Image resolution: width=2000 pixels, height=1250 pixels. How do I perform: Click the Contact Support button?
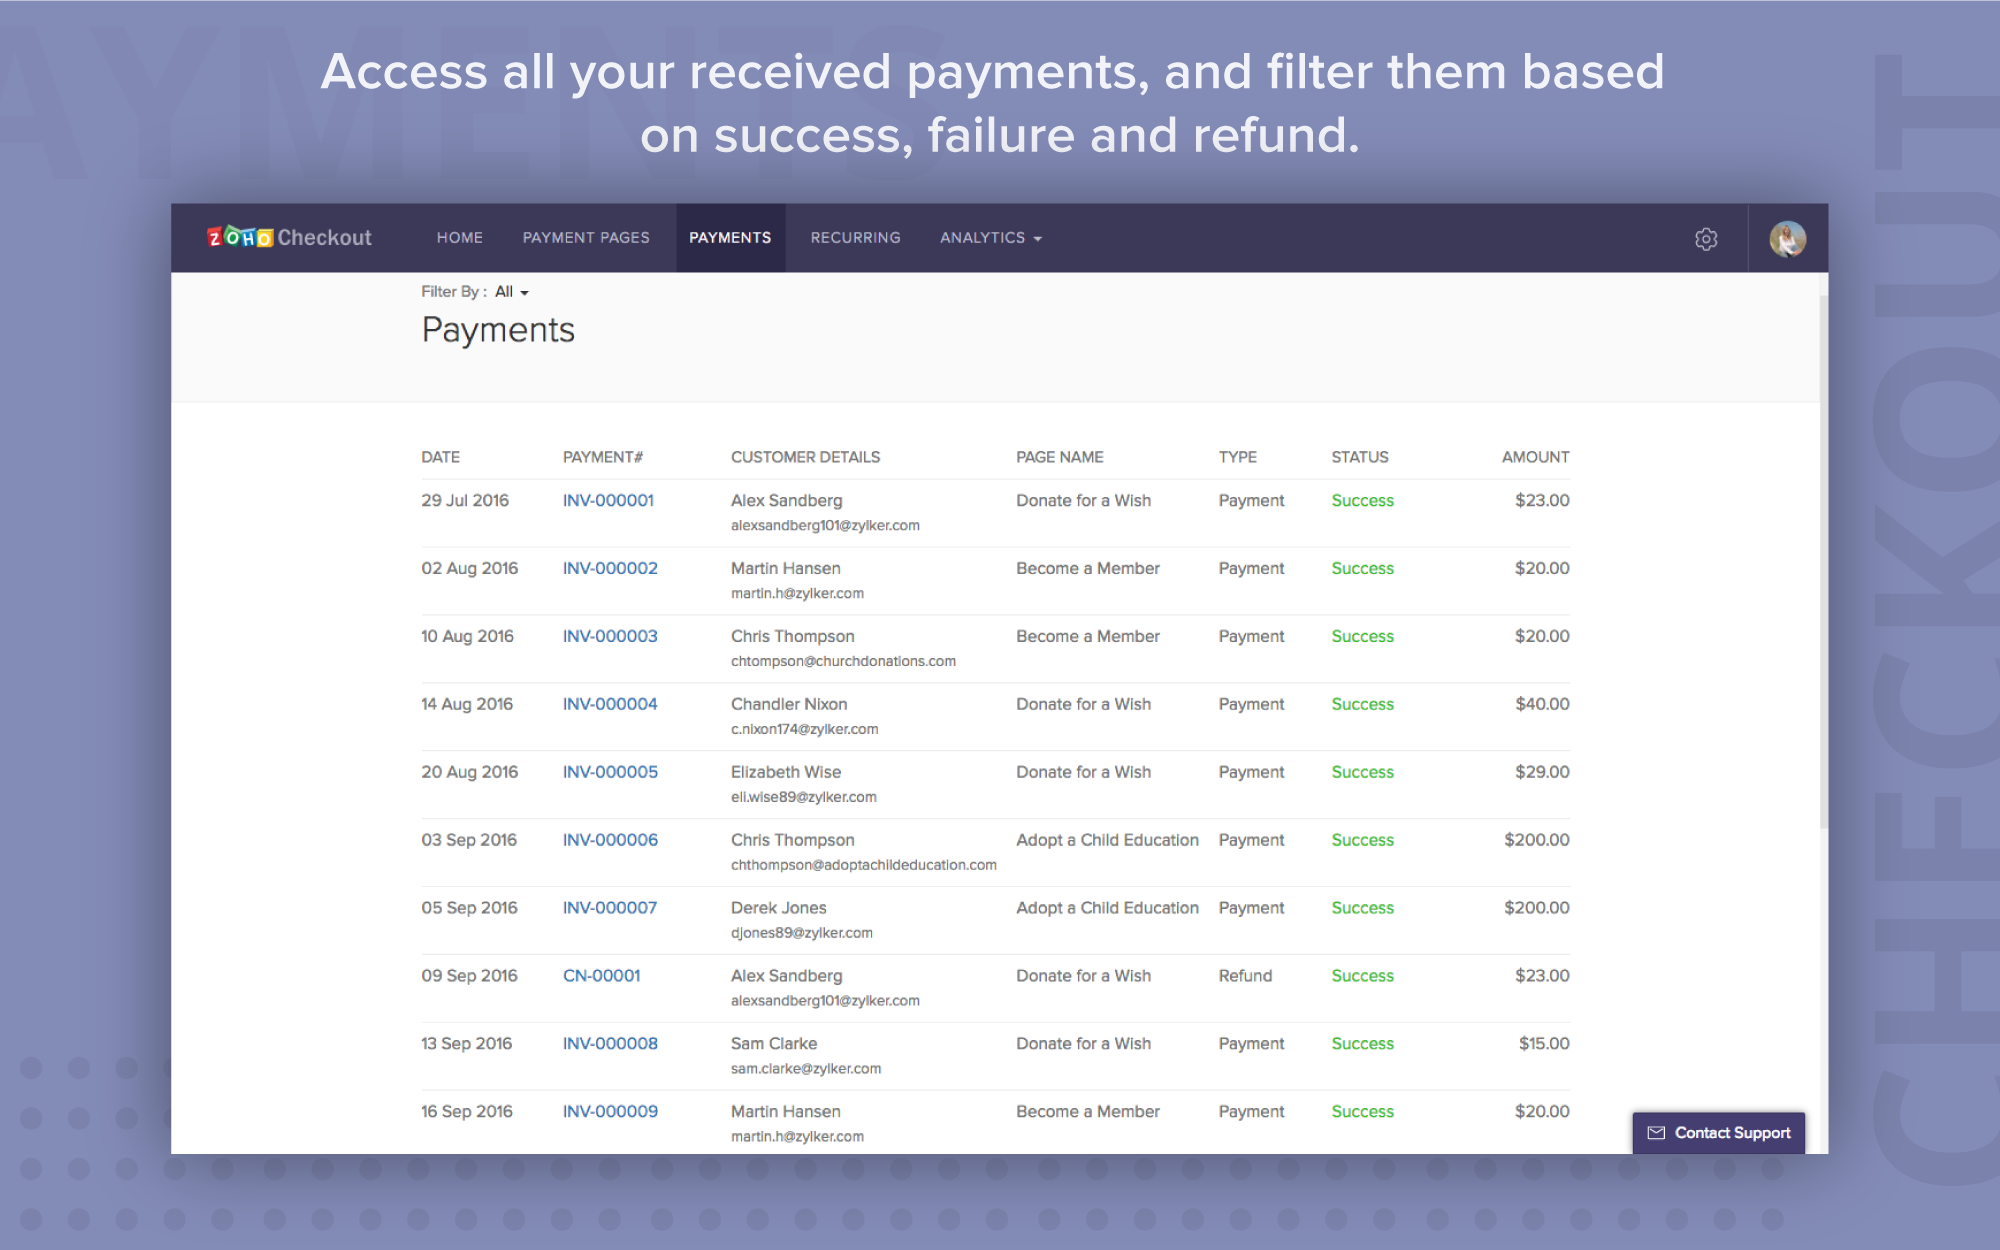pos(1731,1133)
